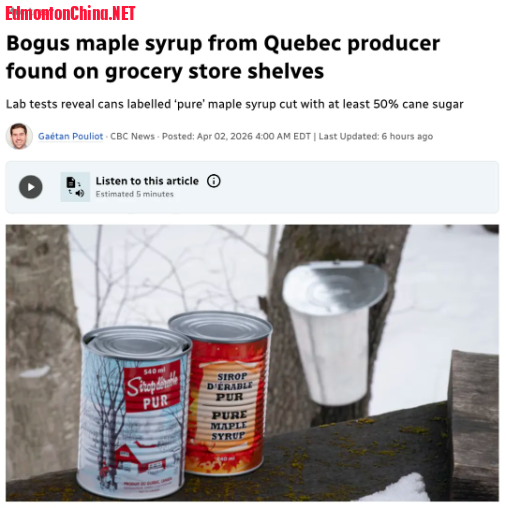Click the Last Updated 6 hours ago text
506x508 pixels.
(376, 136)
